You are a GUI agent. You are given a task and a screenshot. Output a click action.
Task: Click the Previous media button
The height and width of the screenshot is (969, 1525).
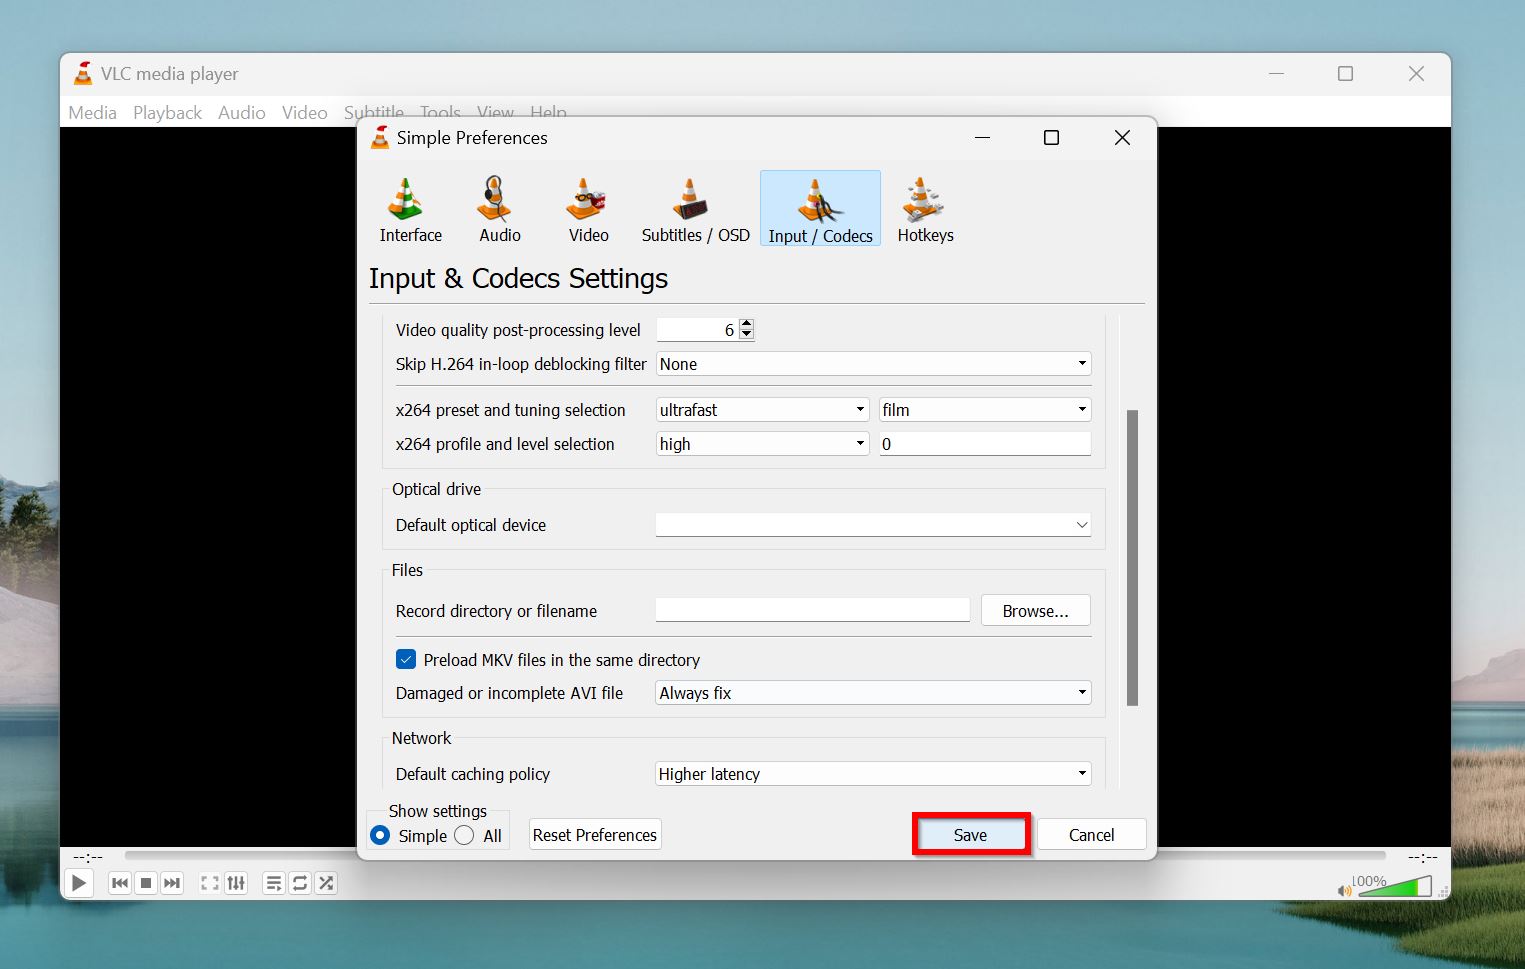pyautogui.click(x=120, y=883)
